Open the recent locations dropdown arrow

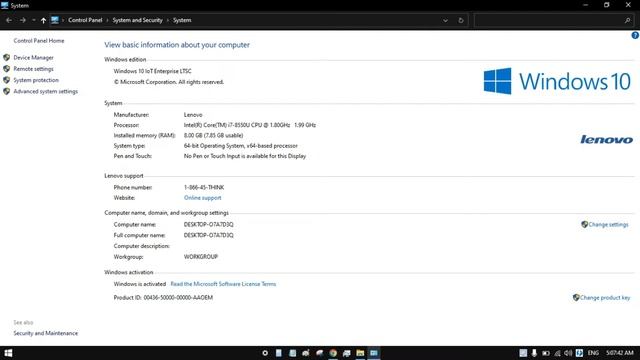(x=33, y=20)
